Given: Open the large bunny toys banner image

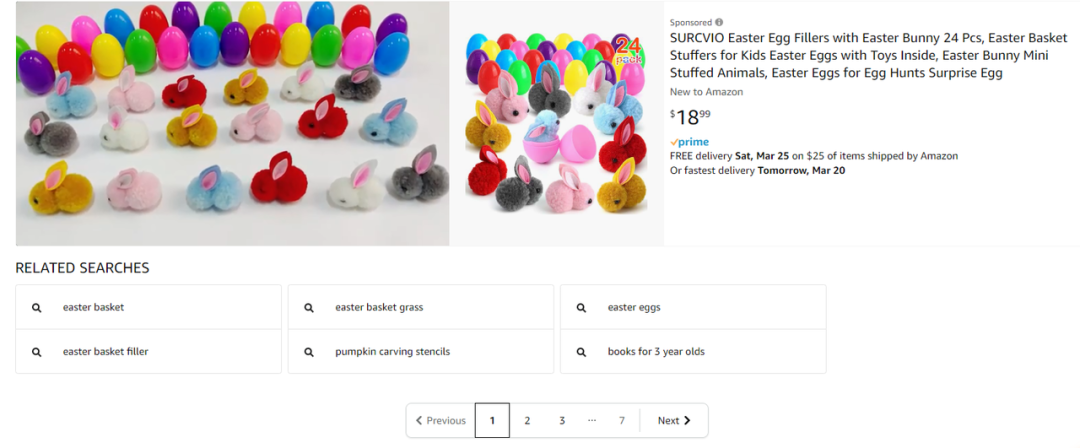Looking at the screenshot, I should click(232, 123).
